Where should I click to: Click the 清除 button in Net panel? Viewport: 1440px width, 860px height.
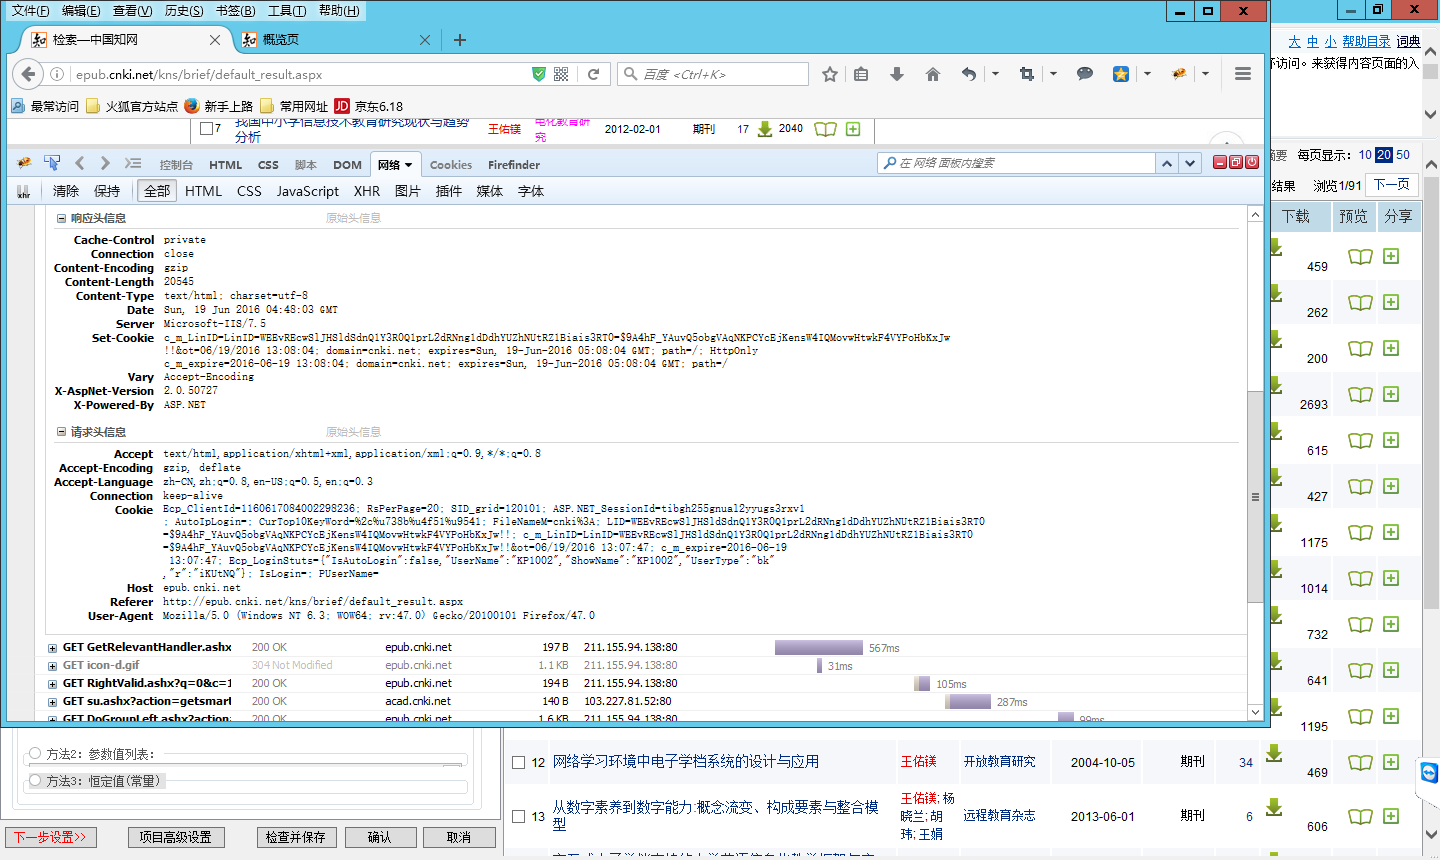click(x=66, y=191)
